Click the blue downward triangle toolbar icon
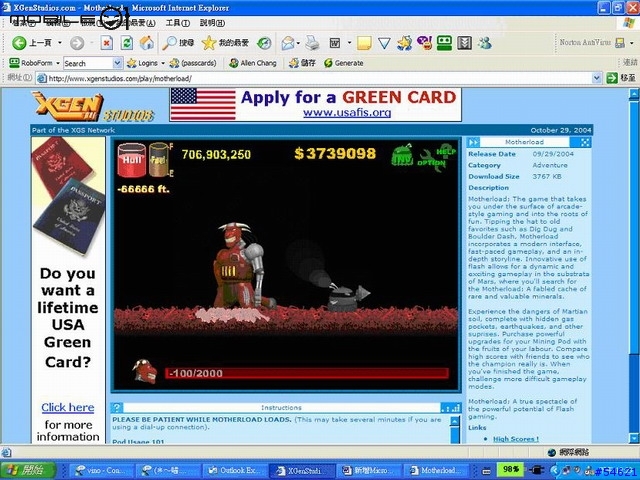Screen dimensions: 640x480 (x=384, y=43)
